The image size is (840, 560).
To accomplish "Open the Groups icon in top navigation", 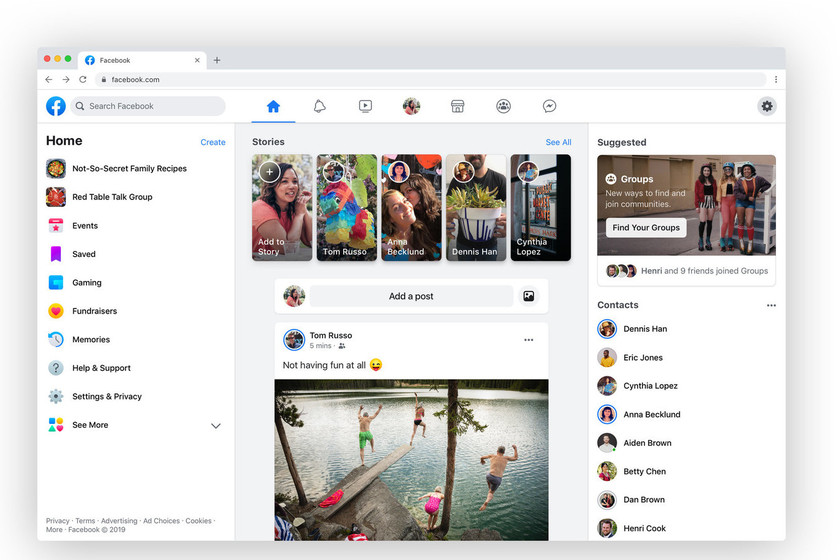I will [503, 106].
